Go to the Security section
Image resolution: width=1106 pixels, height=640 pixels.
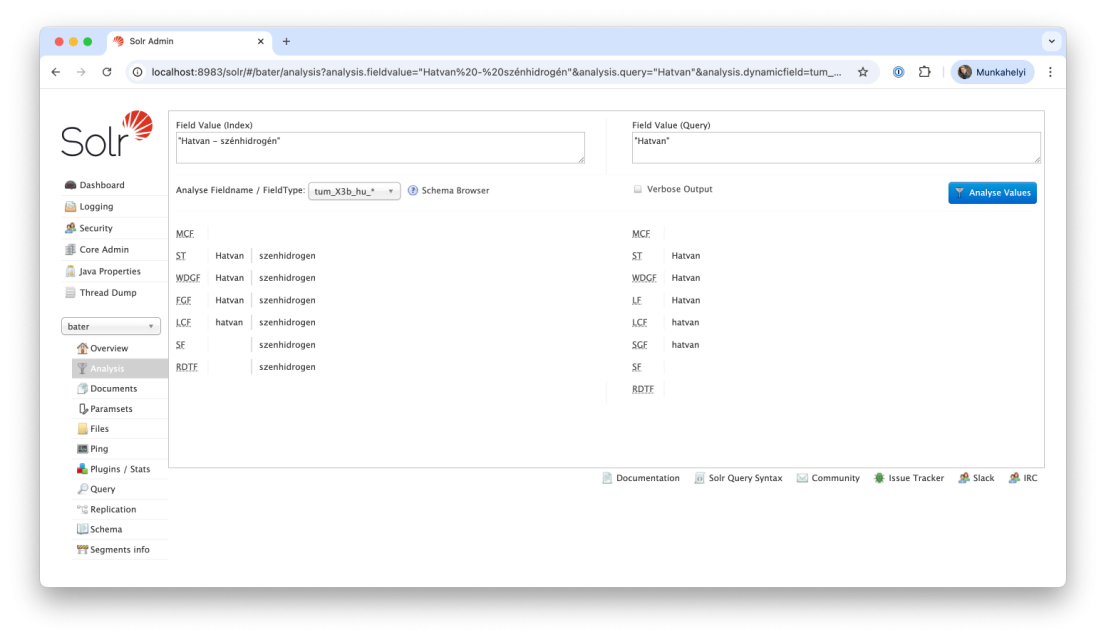point(96,228)
